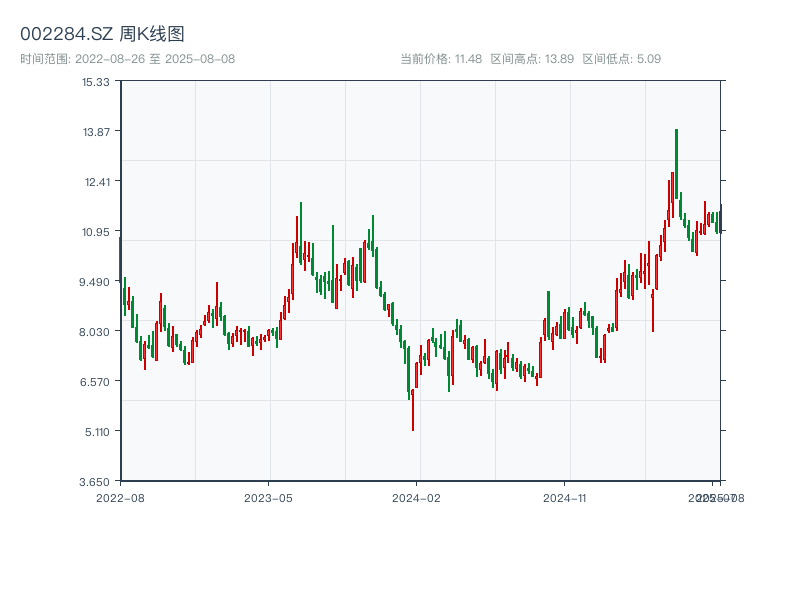Click the y-axis label 15.33
Viewport: 800px width, 600px height.
pos(96,82)
